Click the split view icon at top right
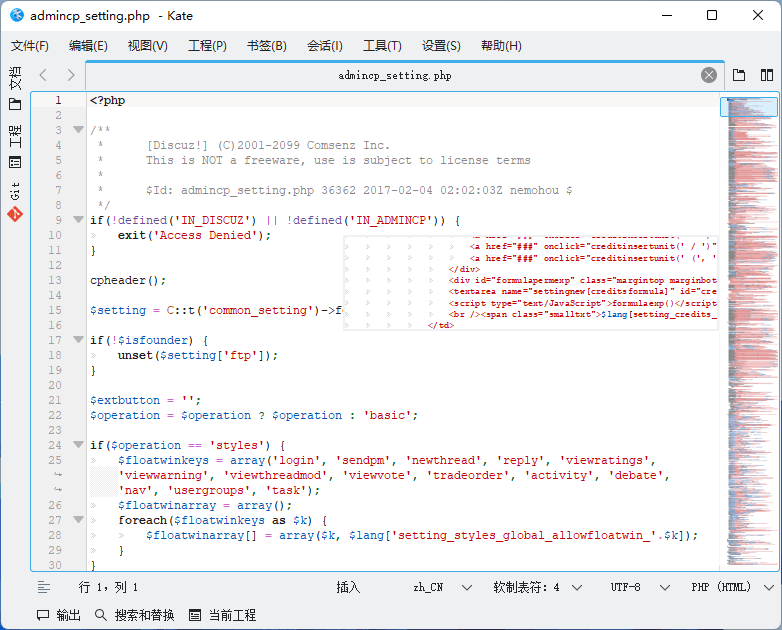Viewport: 782px width, 630px height. (767, 75)
